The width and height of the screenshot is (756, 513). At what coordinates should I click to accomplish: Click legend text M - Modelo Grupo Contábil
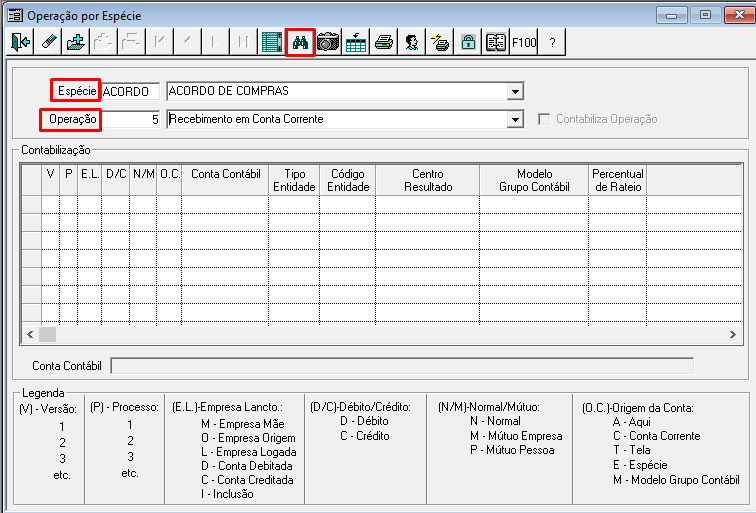(676, 480)
